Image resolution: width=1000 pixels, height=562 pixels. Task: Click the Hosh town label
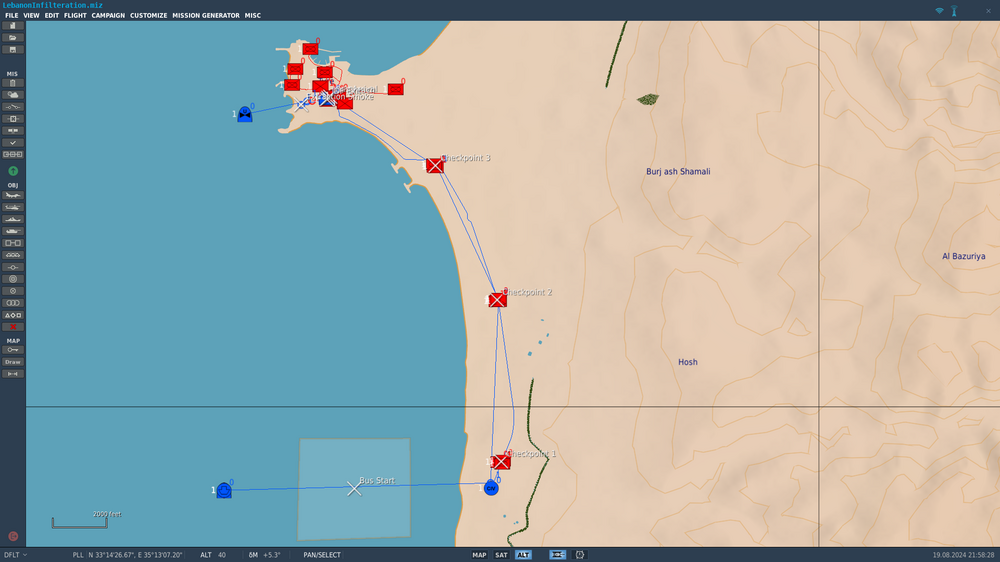pyautogui.click(x=688, y=362)
